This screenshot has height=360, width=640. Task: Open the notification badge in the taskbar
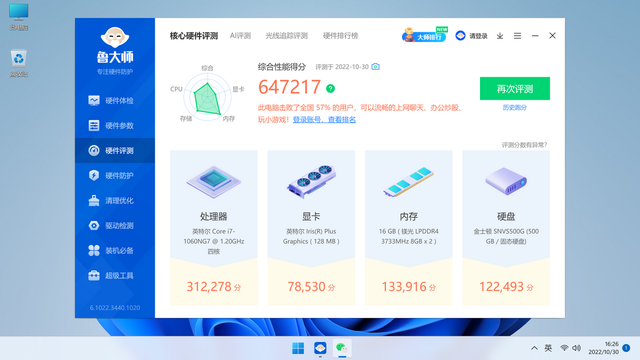(x=626, y=348)
